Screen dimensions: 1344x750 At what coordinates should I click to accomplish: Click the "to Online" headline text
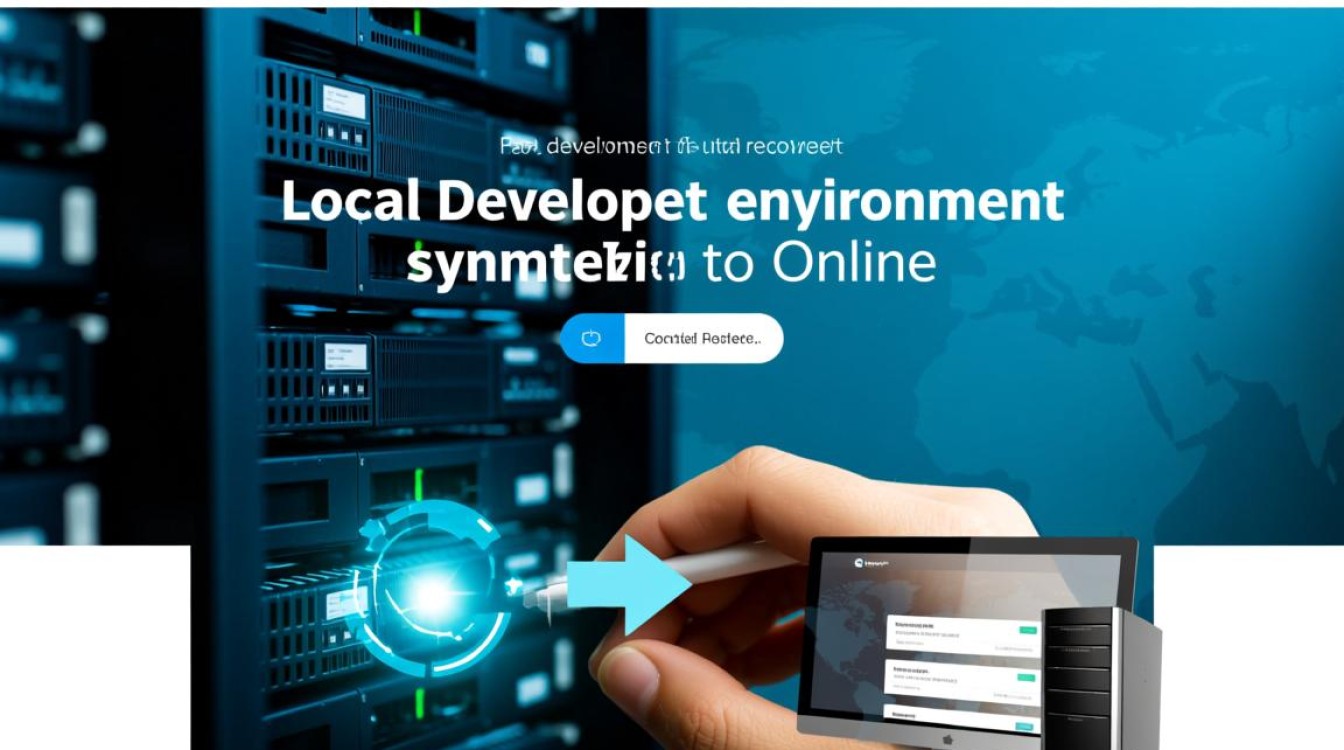[x=820, y=262]
